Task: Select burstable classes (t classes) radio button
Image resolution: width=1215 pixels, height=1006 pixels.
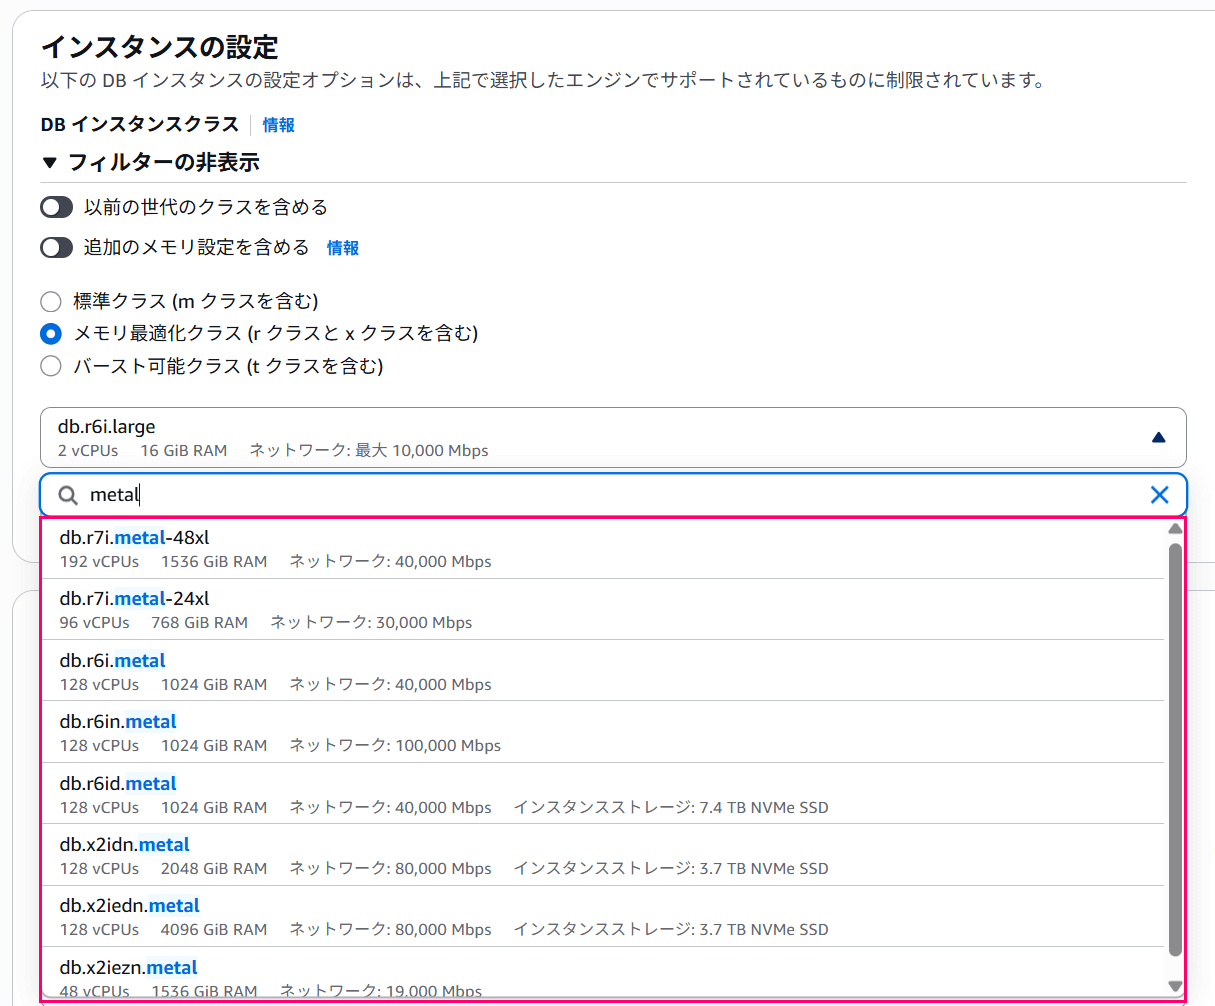Action: [51, 366]
